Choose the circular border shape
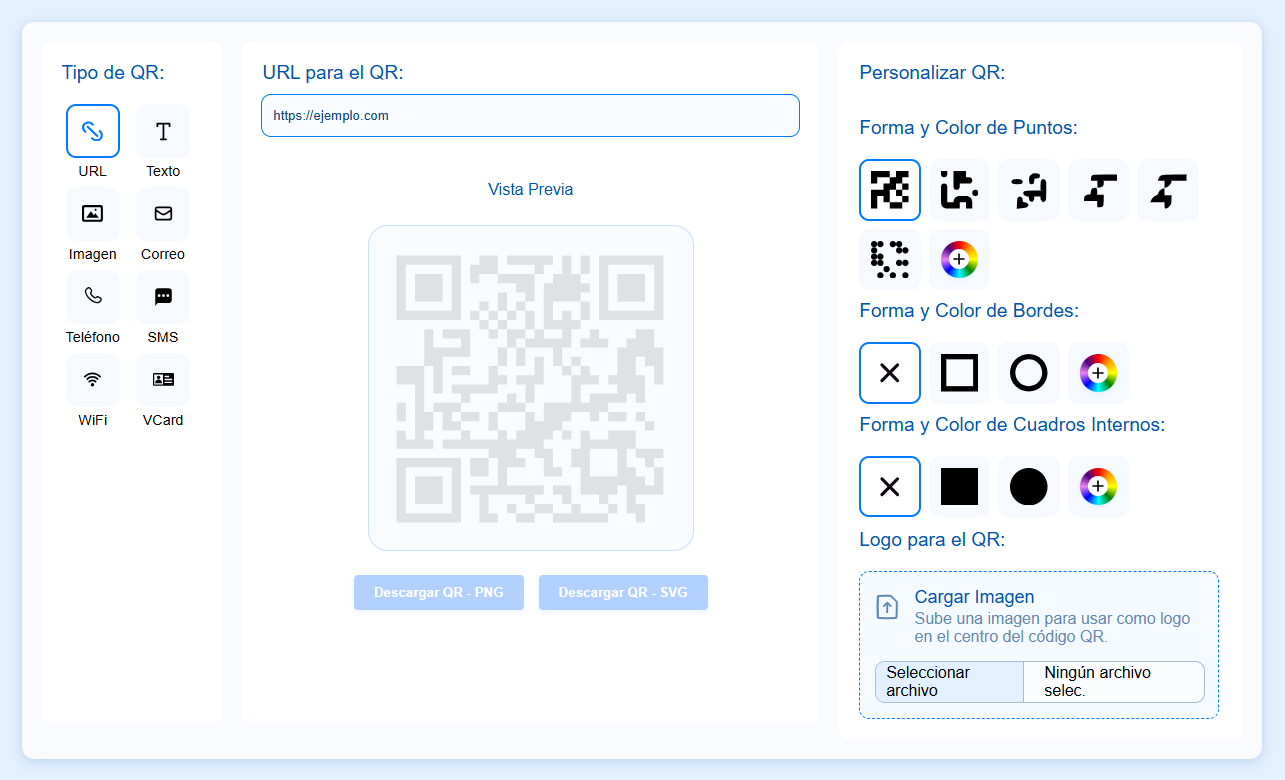Viewport: 1285px width, 780px height. point(1028,372)
